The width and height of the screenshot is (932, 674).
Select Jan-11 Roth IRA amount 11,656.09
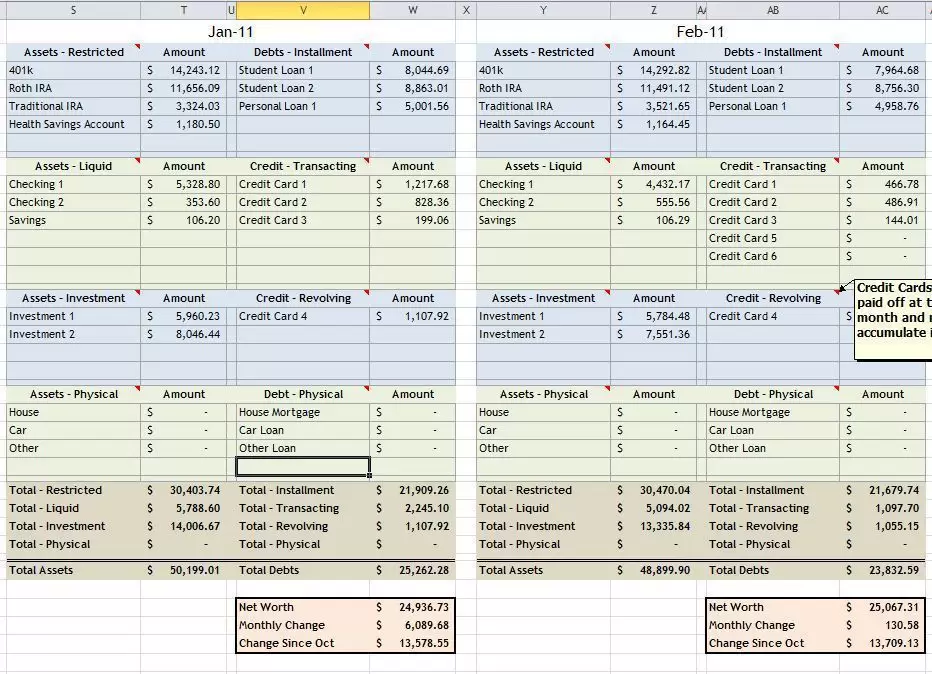[x=184, y=88]
